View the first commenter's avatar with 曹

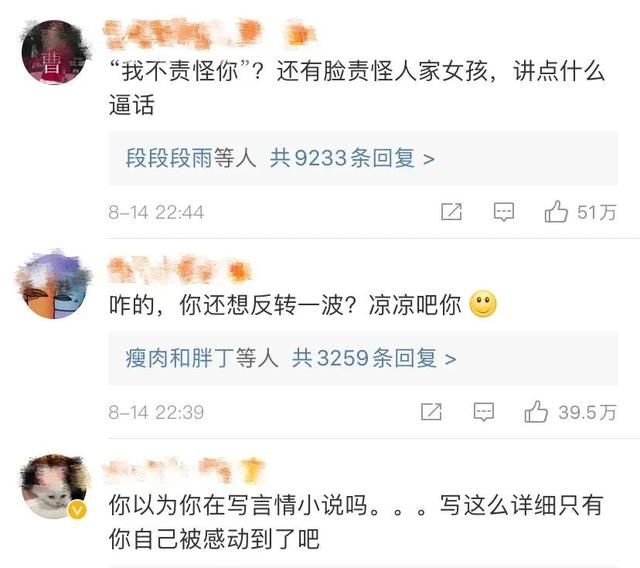tap(55, 52)
